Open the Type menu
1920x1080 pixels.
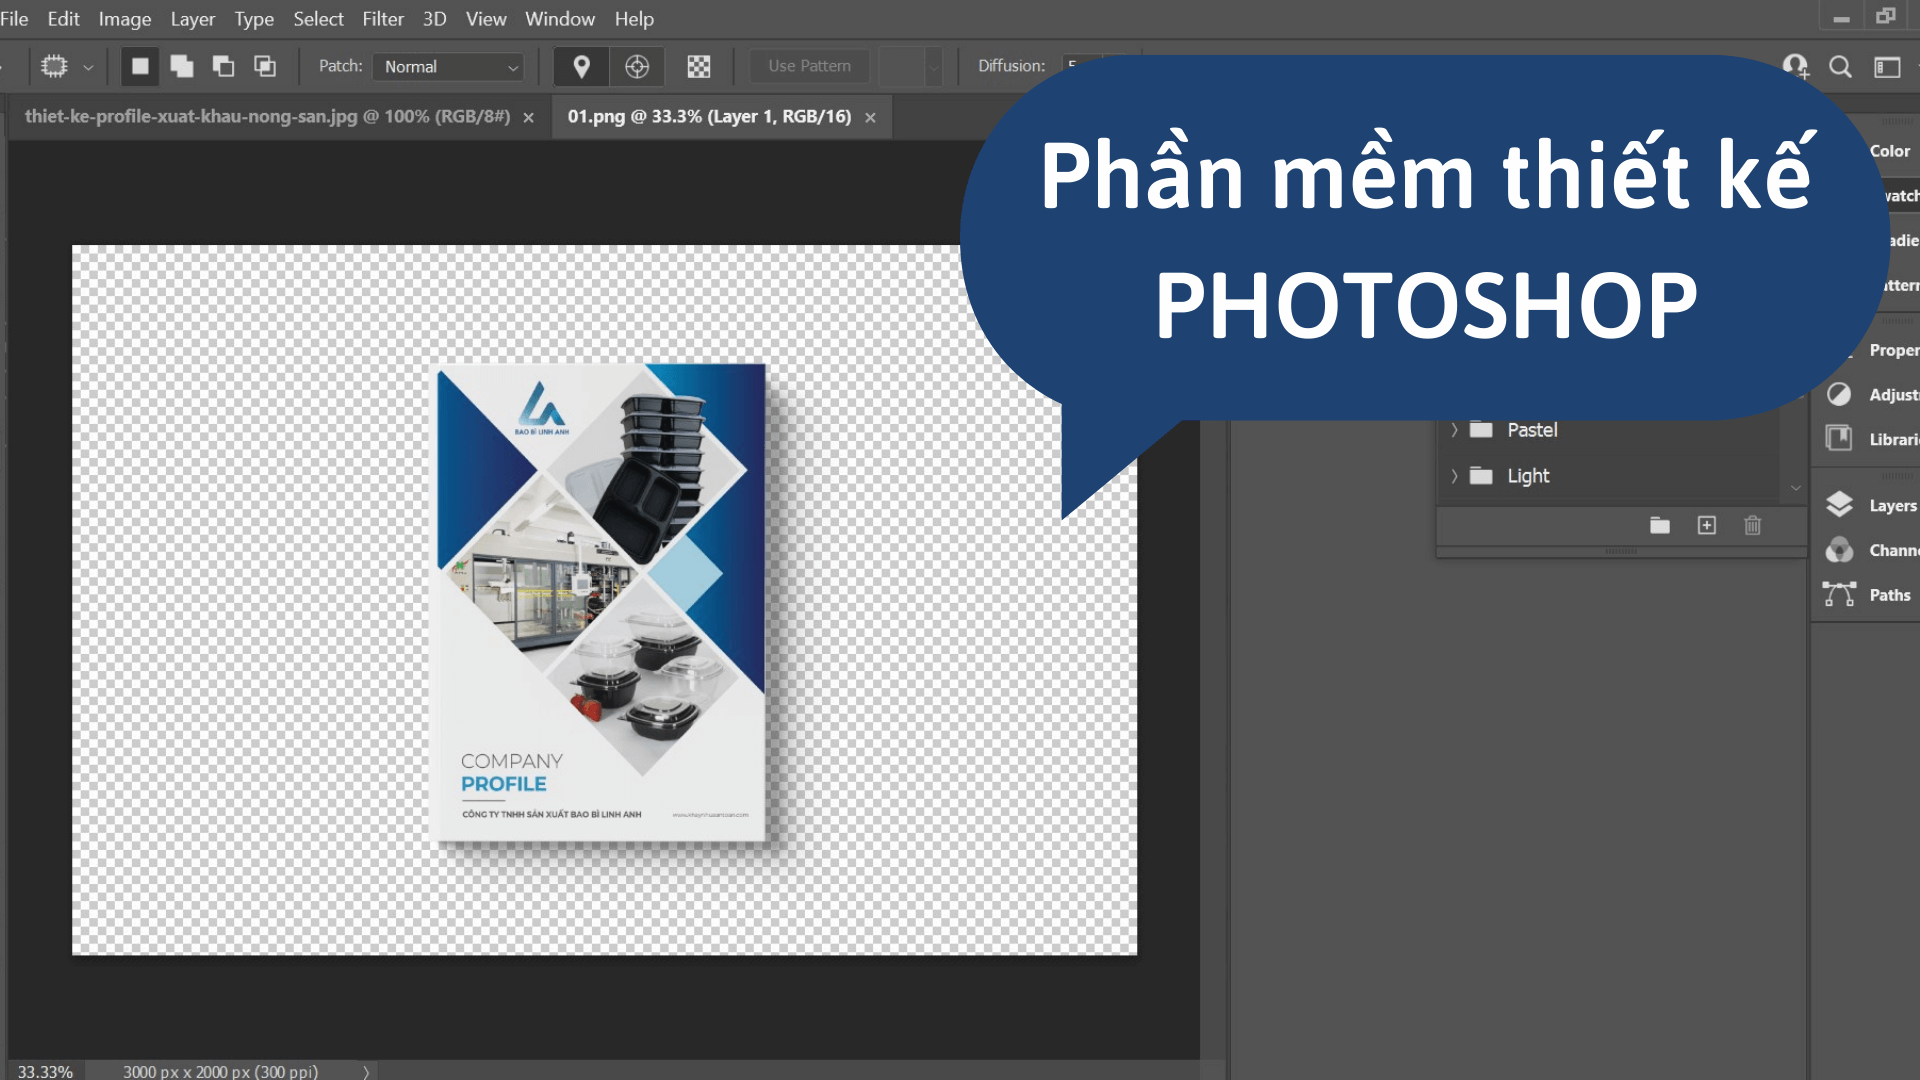click(254, 19)
